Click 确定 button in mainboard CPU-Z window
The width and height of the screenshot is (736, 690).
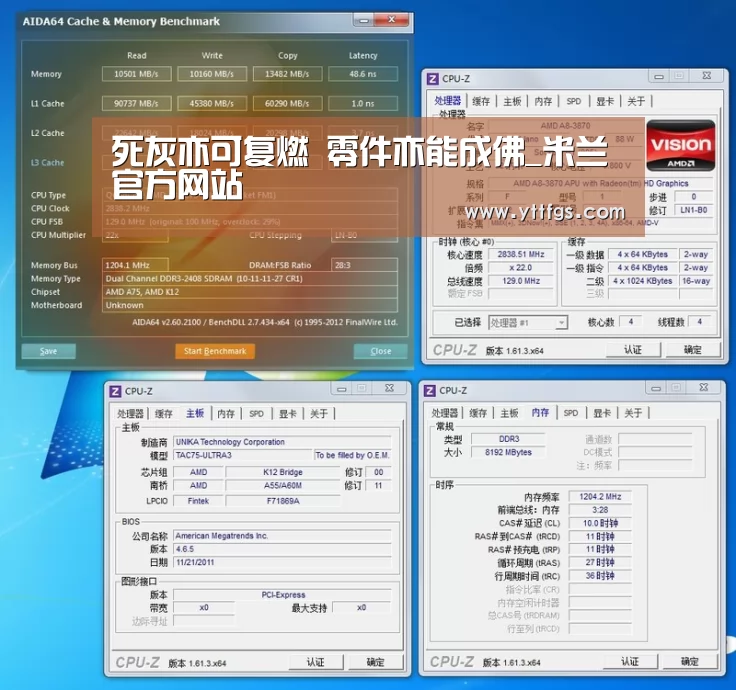(x=375, y=662)
